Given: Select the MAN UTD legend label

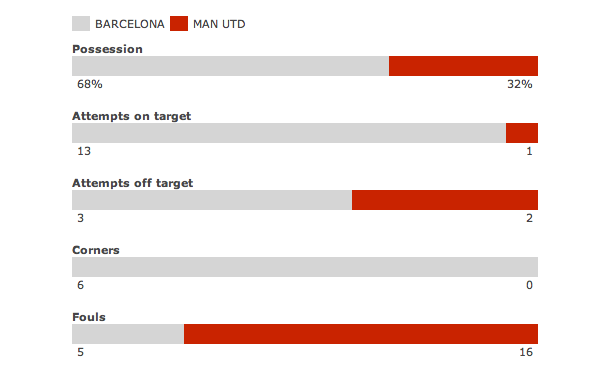Looking at the screenshot, I should pos(219,24).
